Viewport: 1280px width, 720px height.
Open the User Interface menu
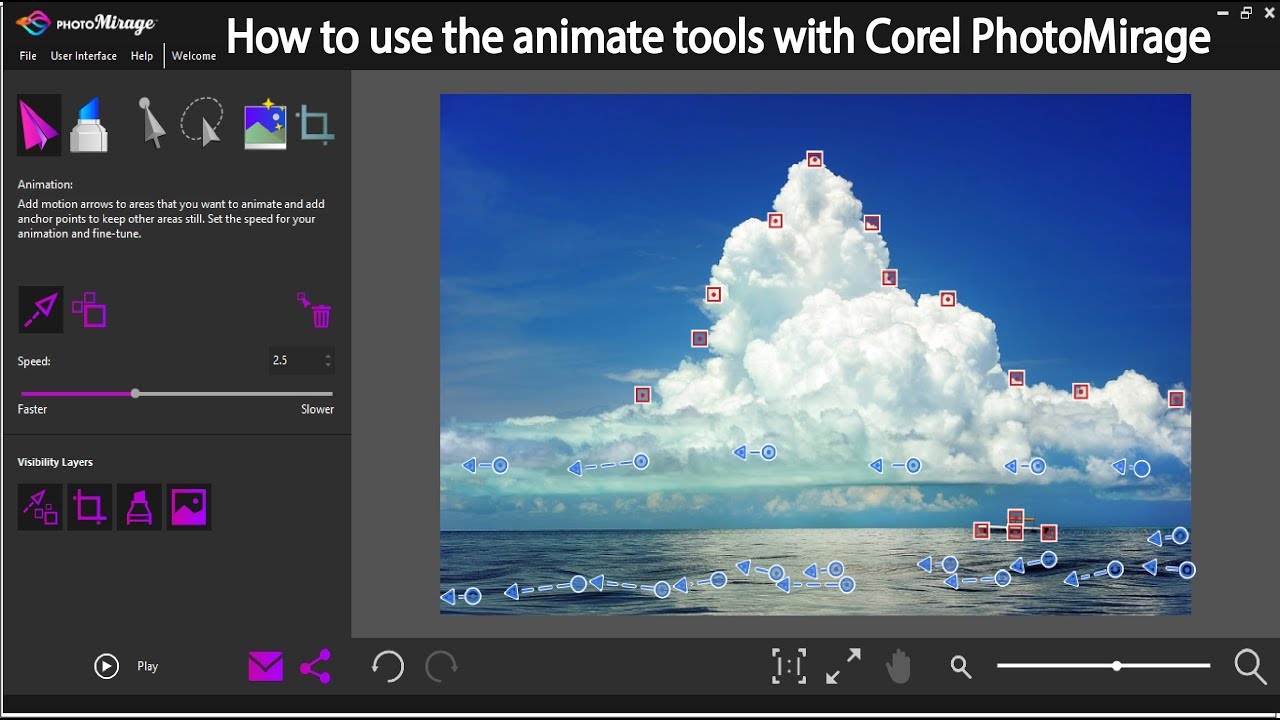tap(84, 56)
